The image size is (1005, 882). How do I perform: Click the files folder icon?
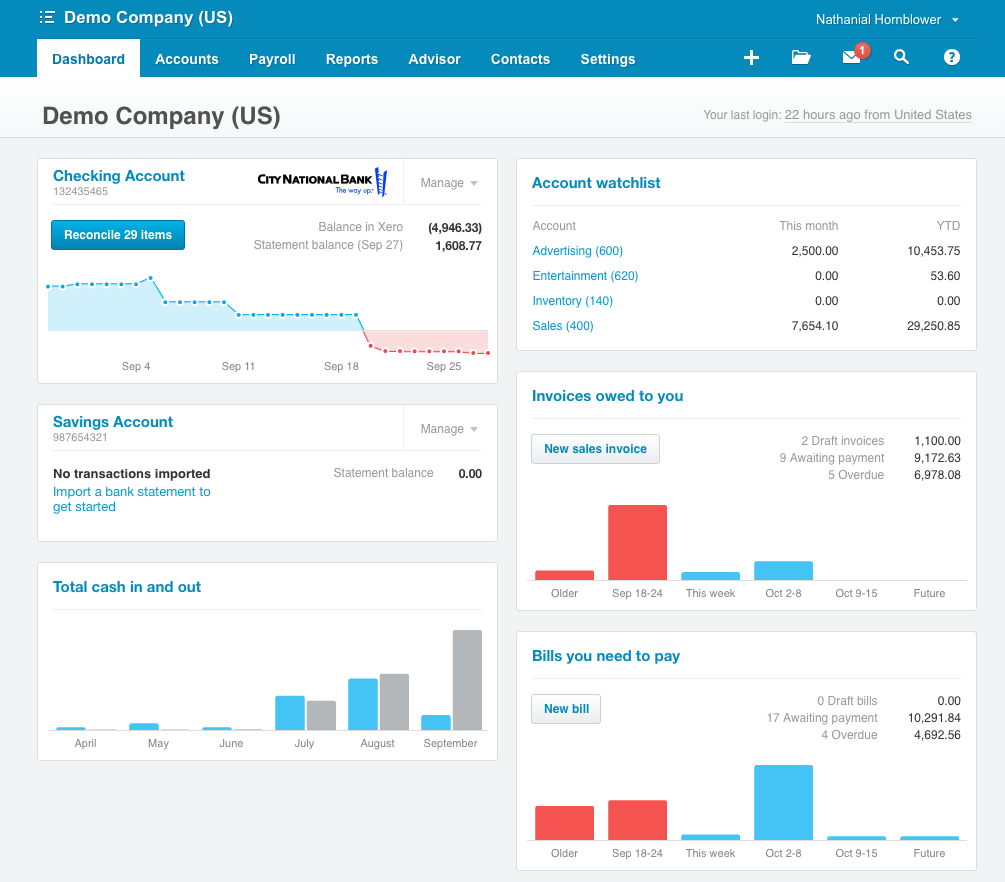click(x=801, y=58)
